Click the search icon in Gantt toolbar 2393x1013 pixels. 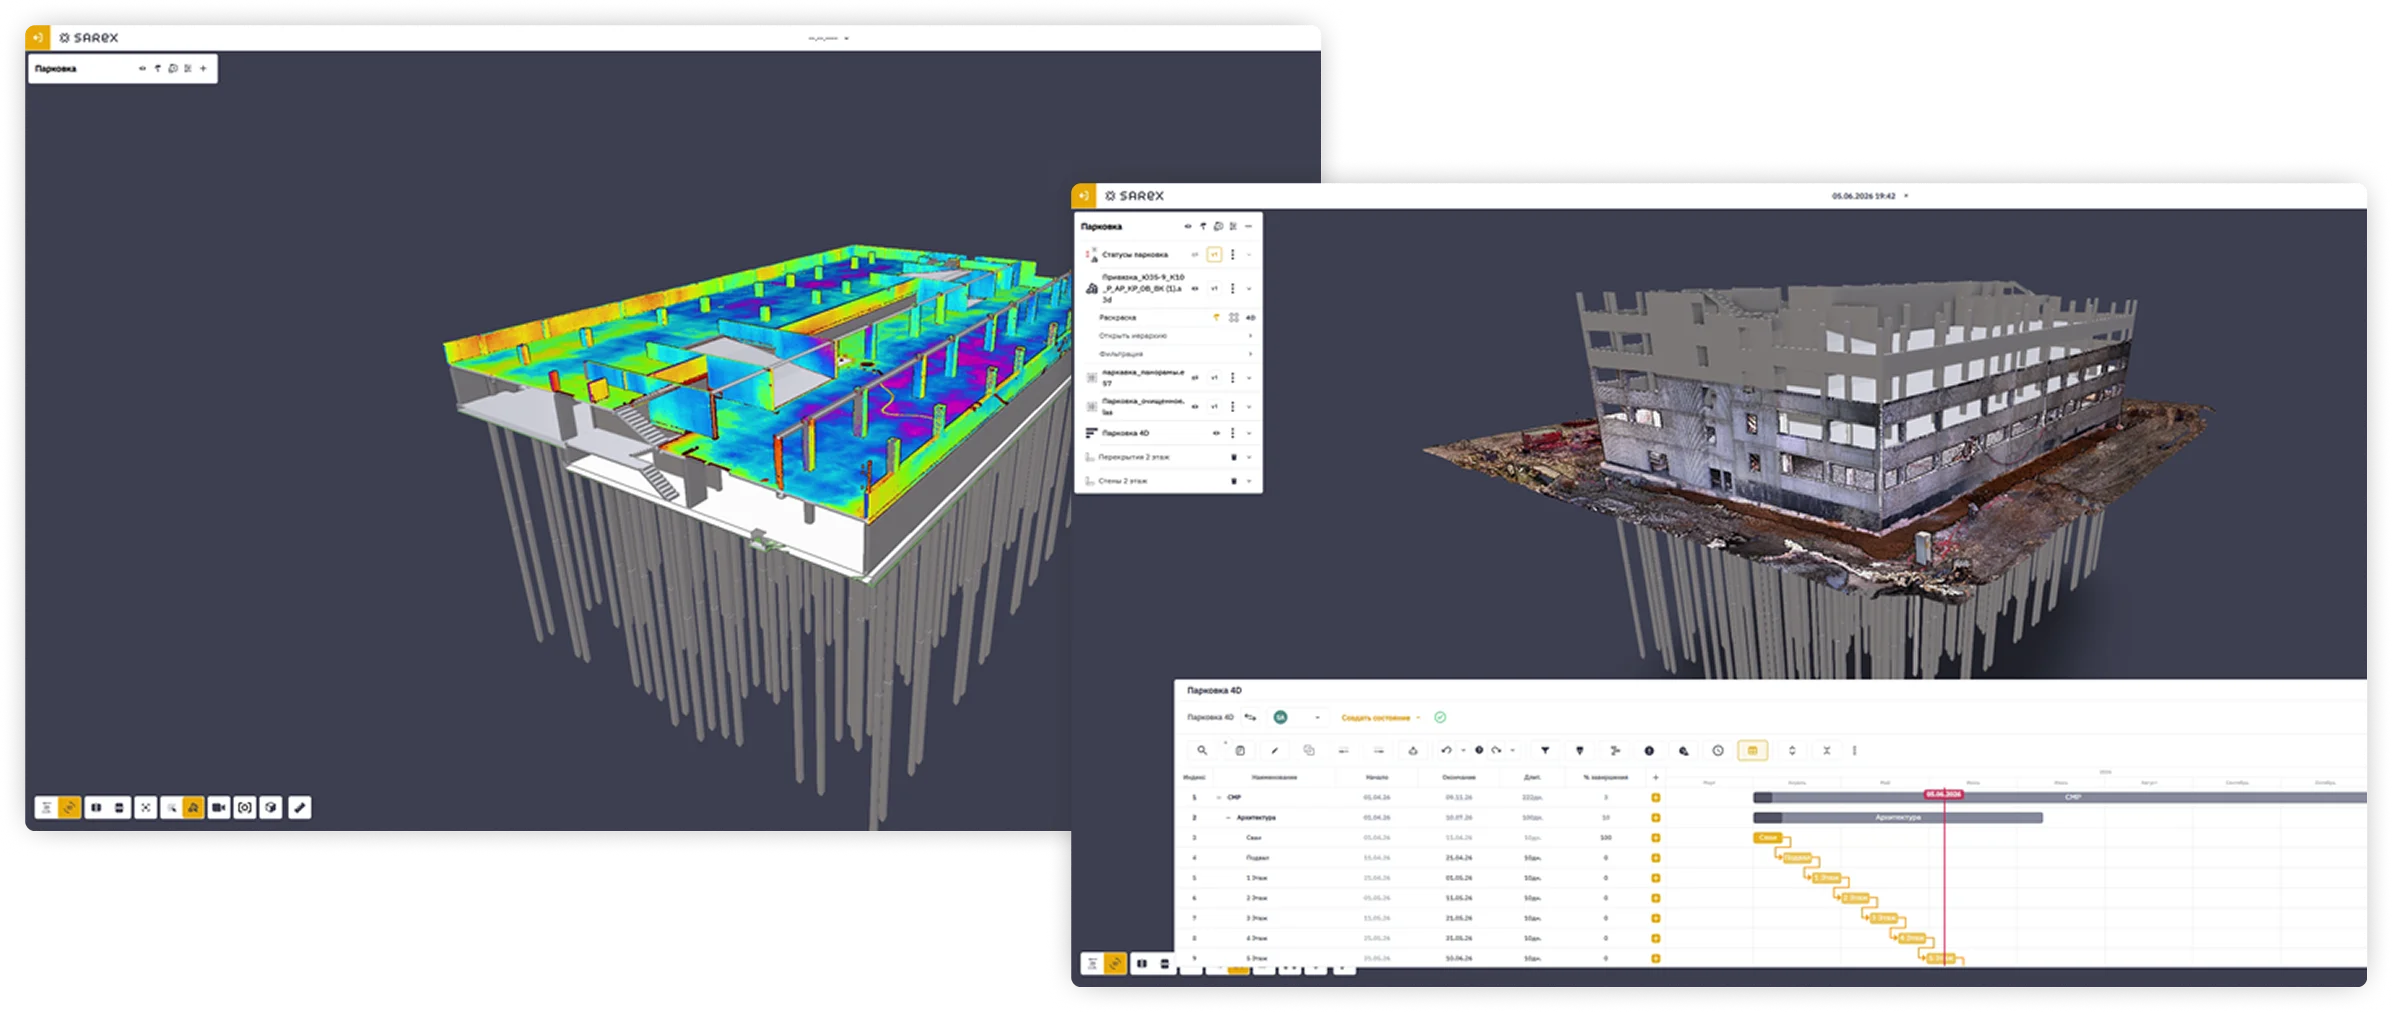click(x=1202, y=750)
